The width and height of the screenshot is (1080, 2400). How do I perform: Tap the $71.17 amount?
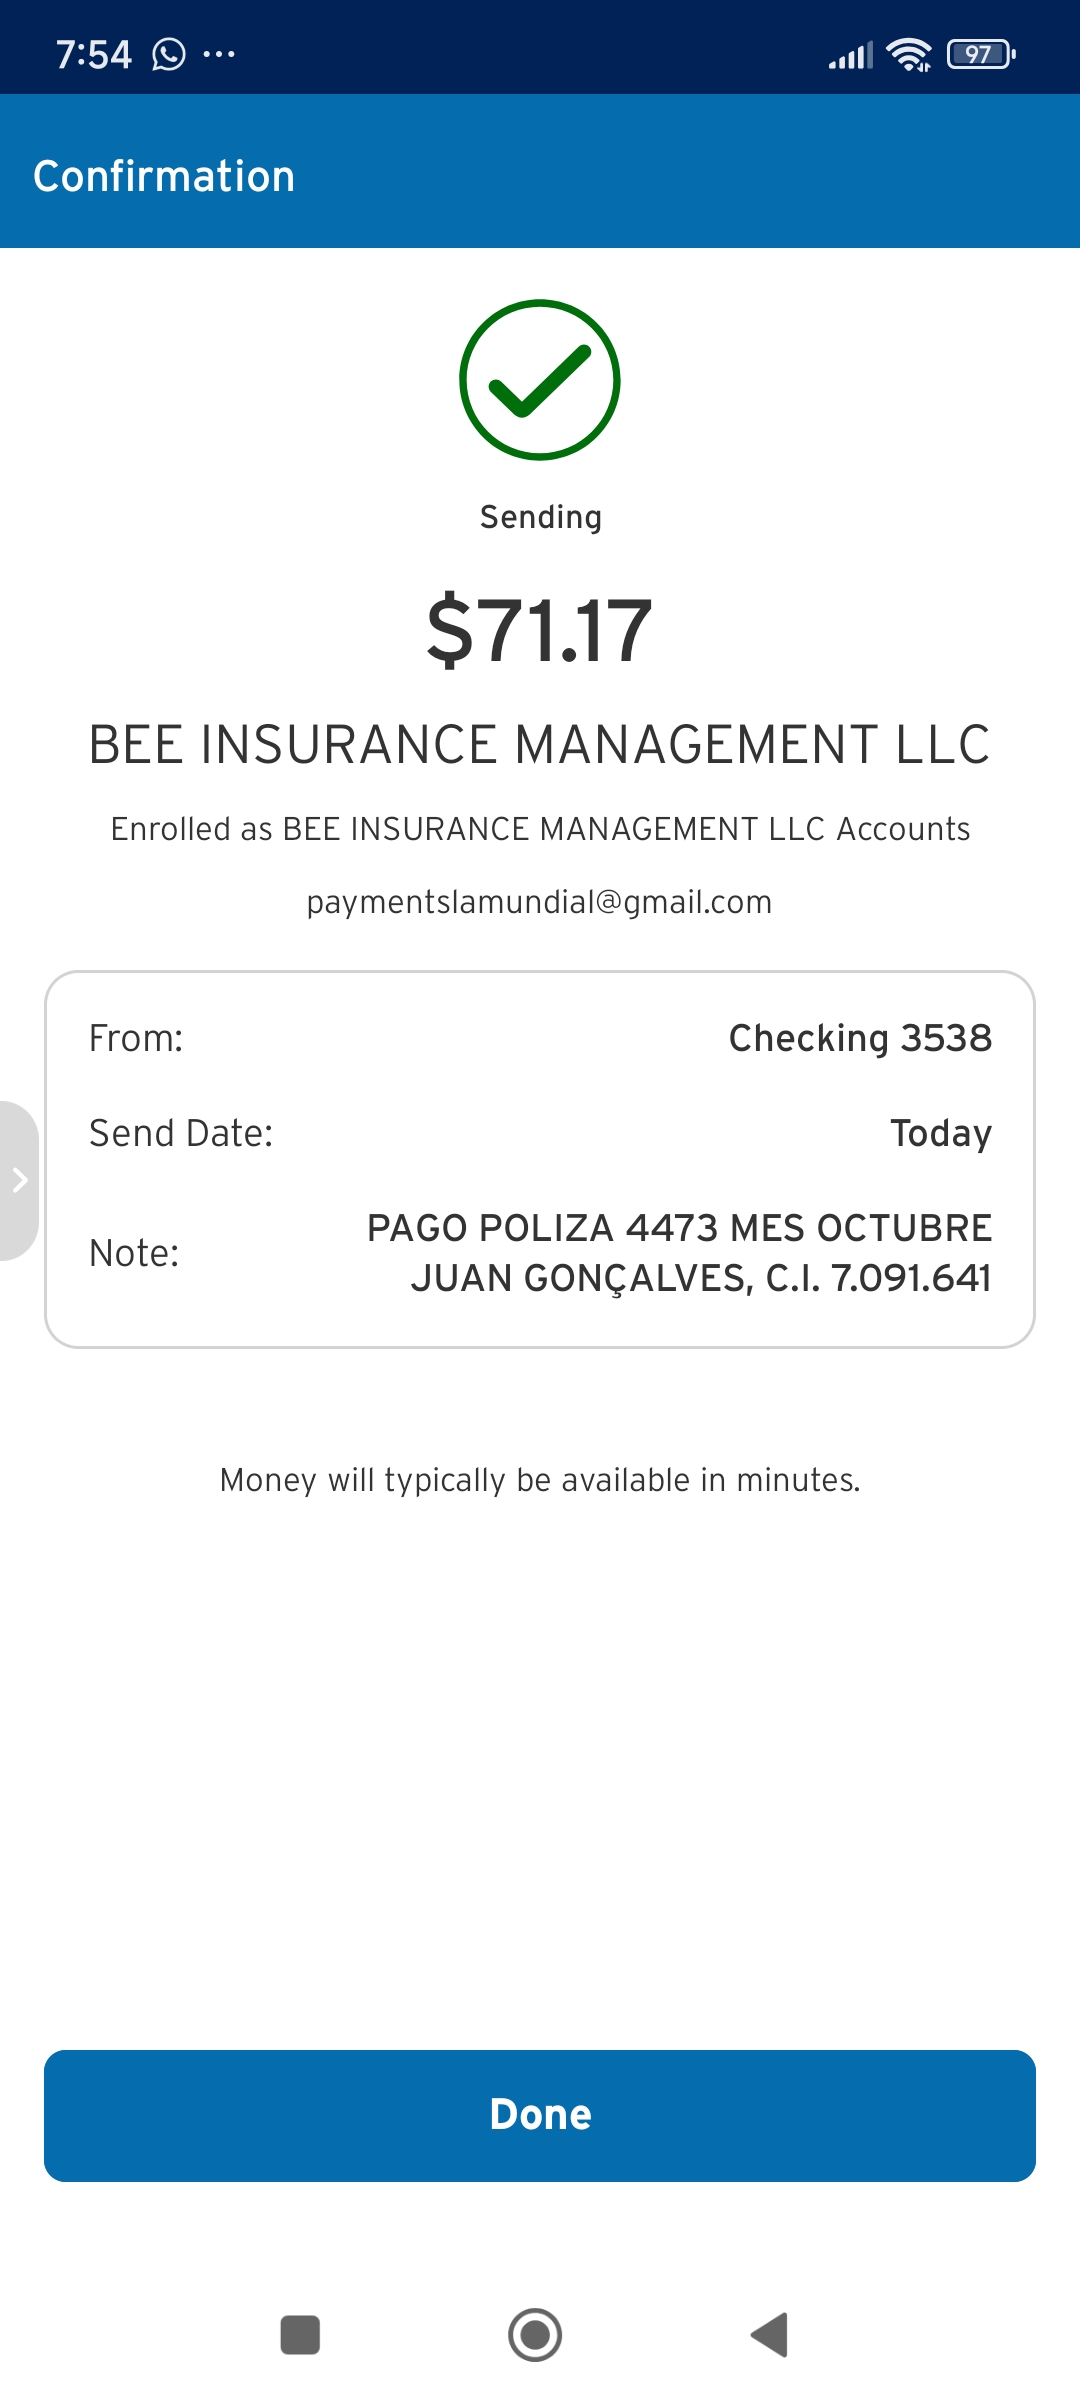pos(540,630)
